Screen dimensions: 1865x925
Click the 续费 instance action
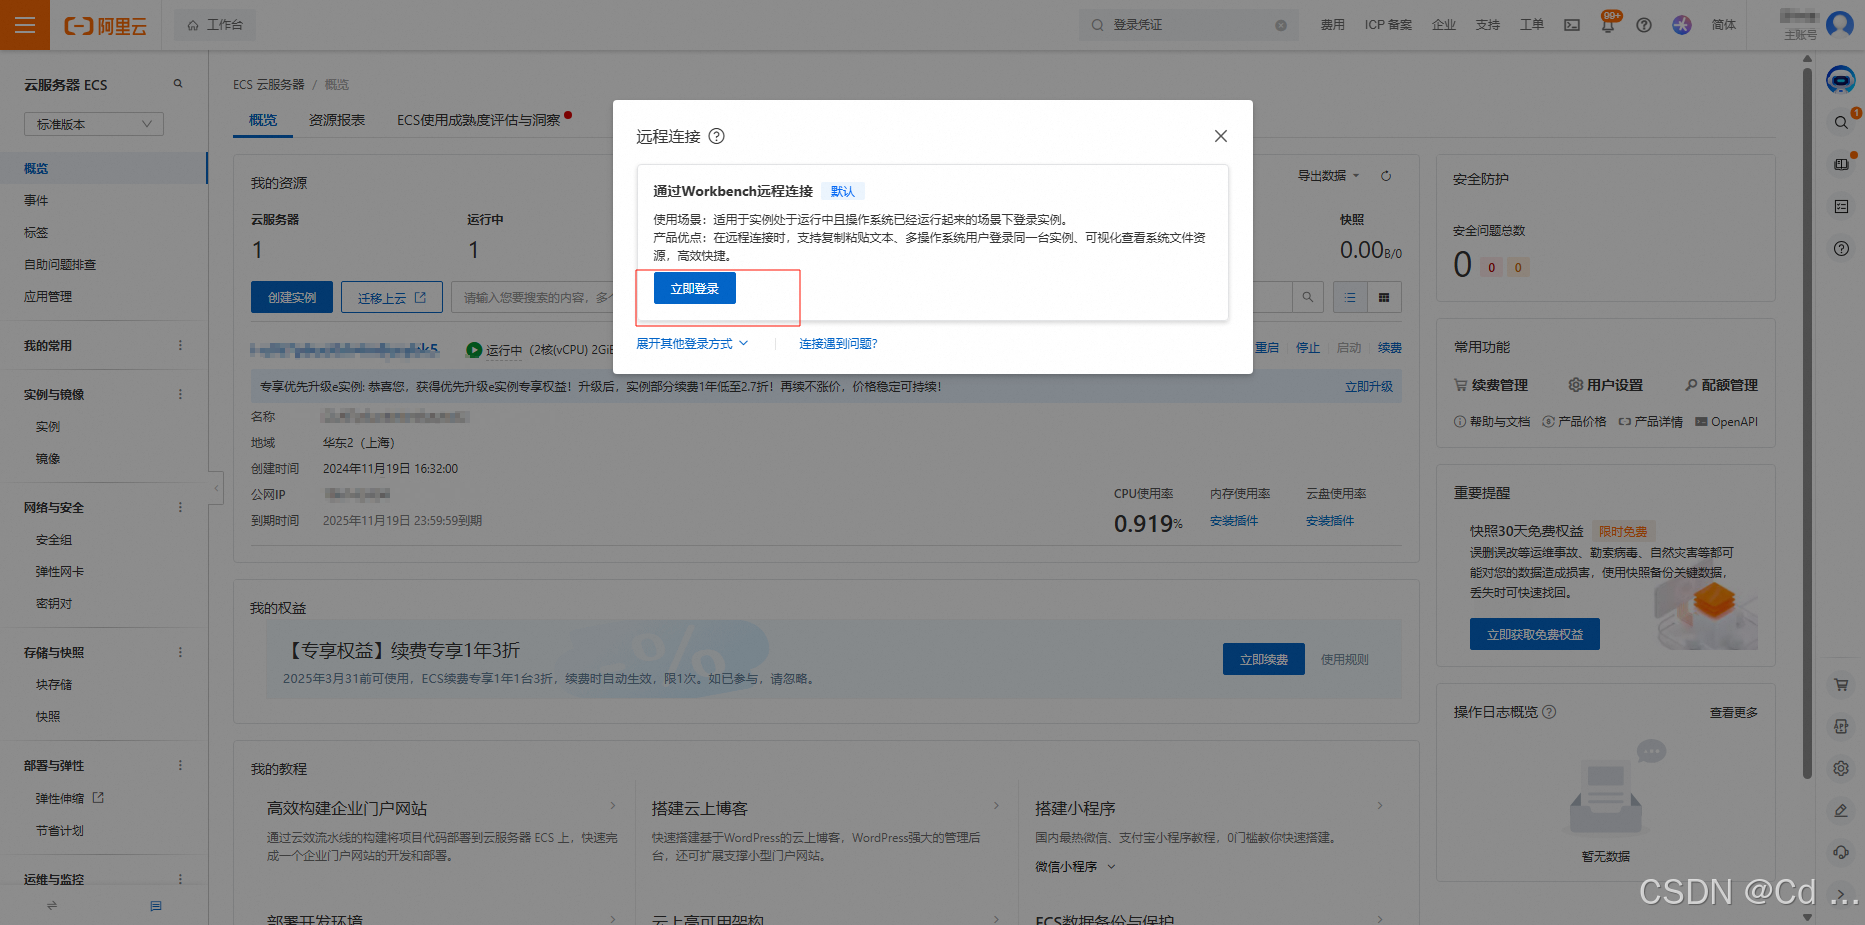pos(1390,348)
